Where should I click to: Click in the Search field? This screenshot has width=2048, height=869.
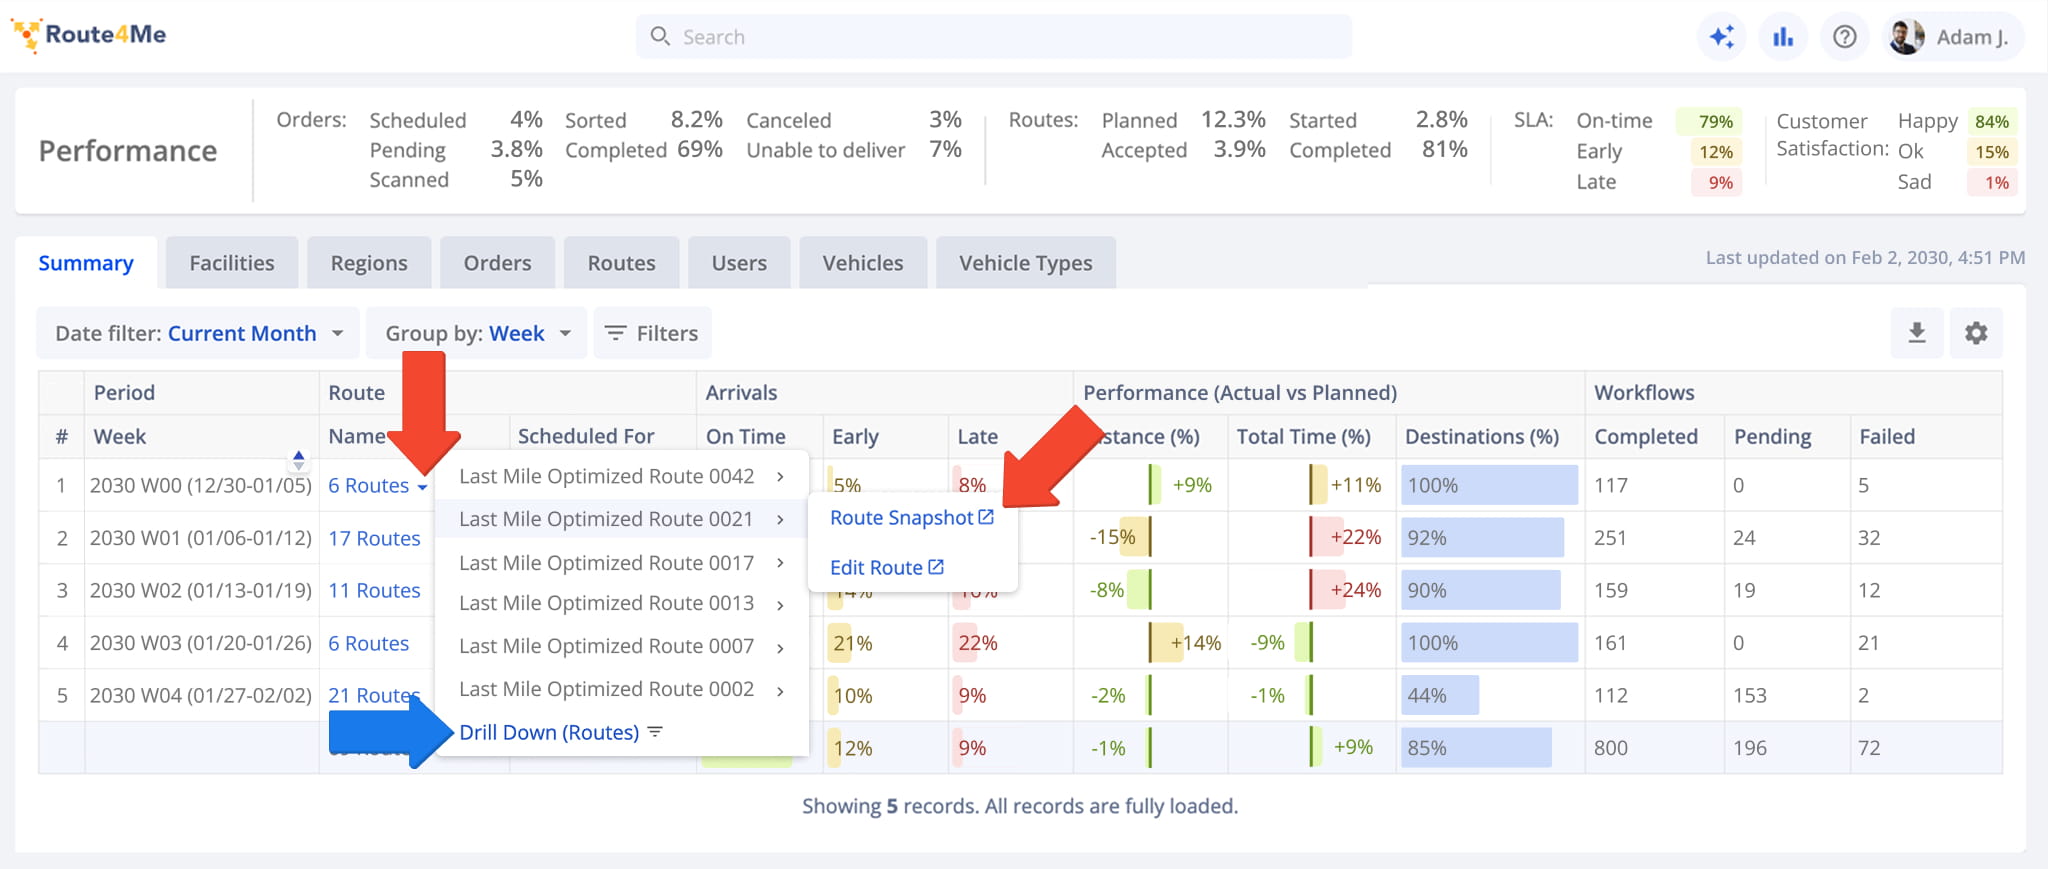click(x=994, y=37)
